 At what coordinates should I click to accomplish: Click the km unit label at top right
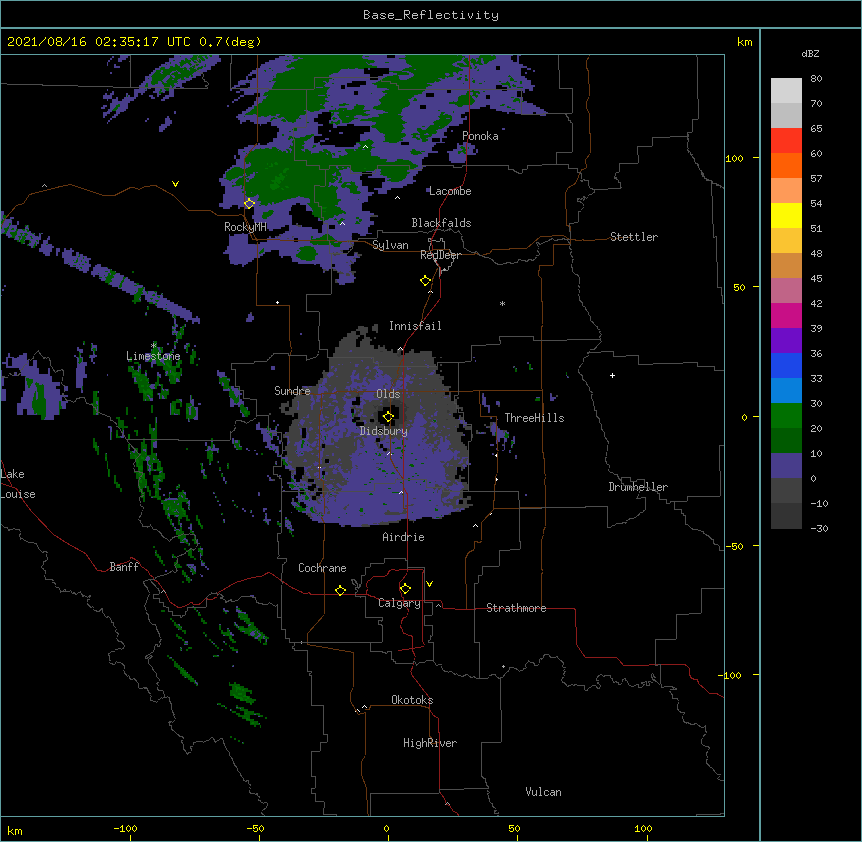point(745,42)
